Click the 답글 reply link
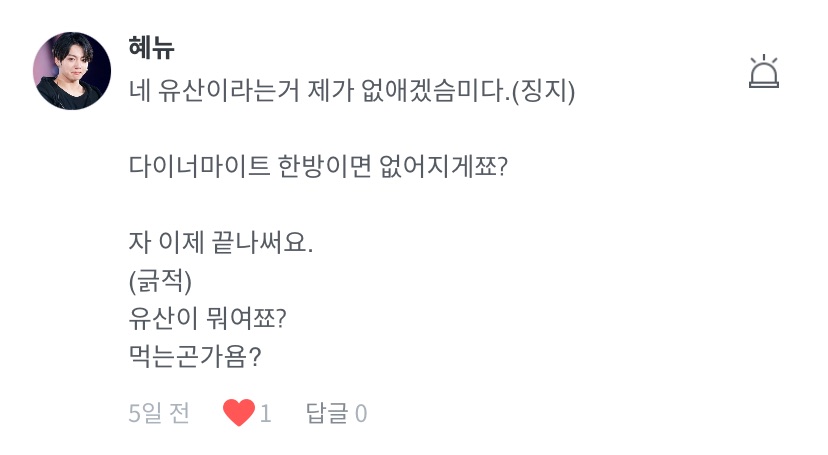 coord(327,413)
